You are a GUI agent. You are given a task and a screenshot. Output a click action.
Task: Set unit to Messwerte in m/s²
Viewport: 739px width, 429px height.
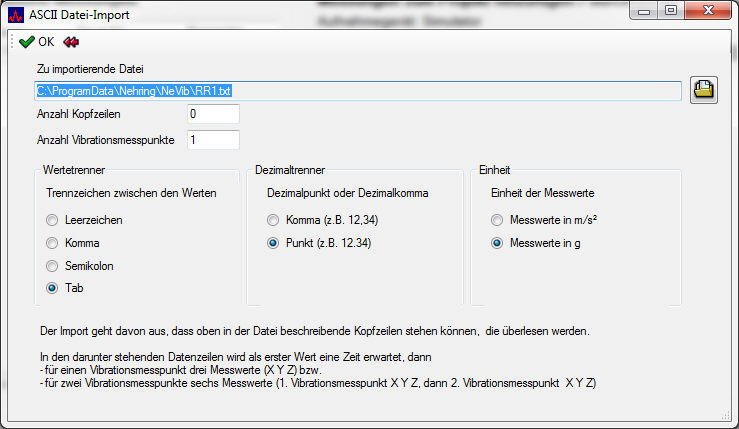tap(497, 220)
